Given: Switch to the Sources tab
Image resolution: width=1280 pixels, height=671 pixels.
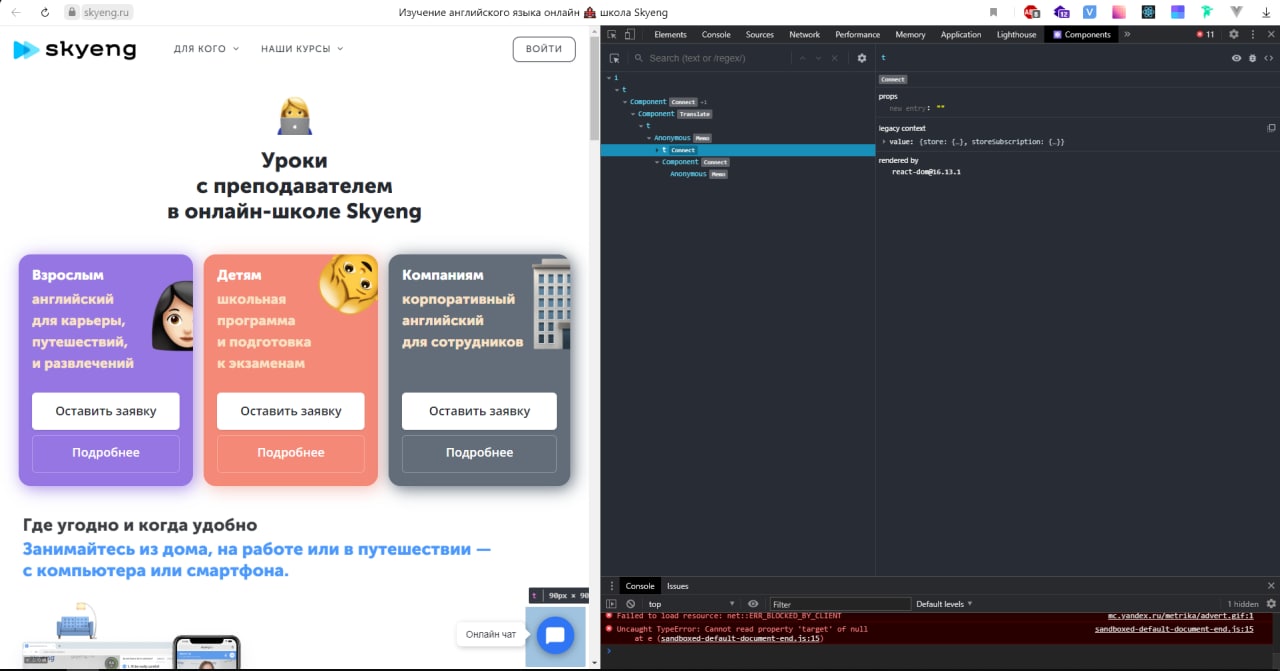Looking at the screenshot, I should point(760,34).
